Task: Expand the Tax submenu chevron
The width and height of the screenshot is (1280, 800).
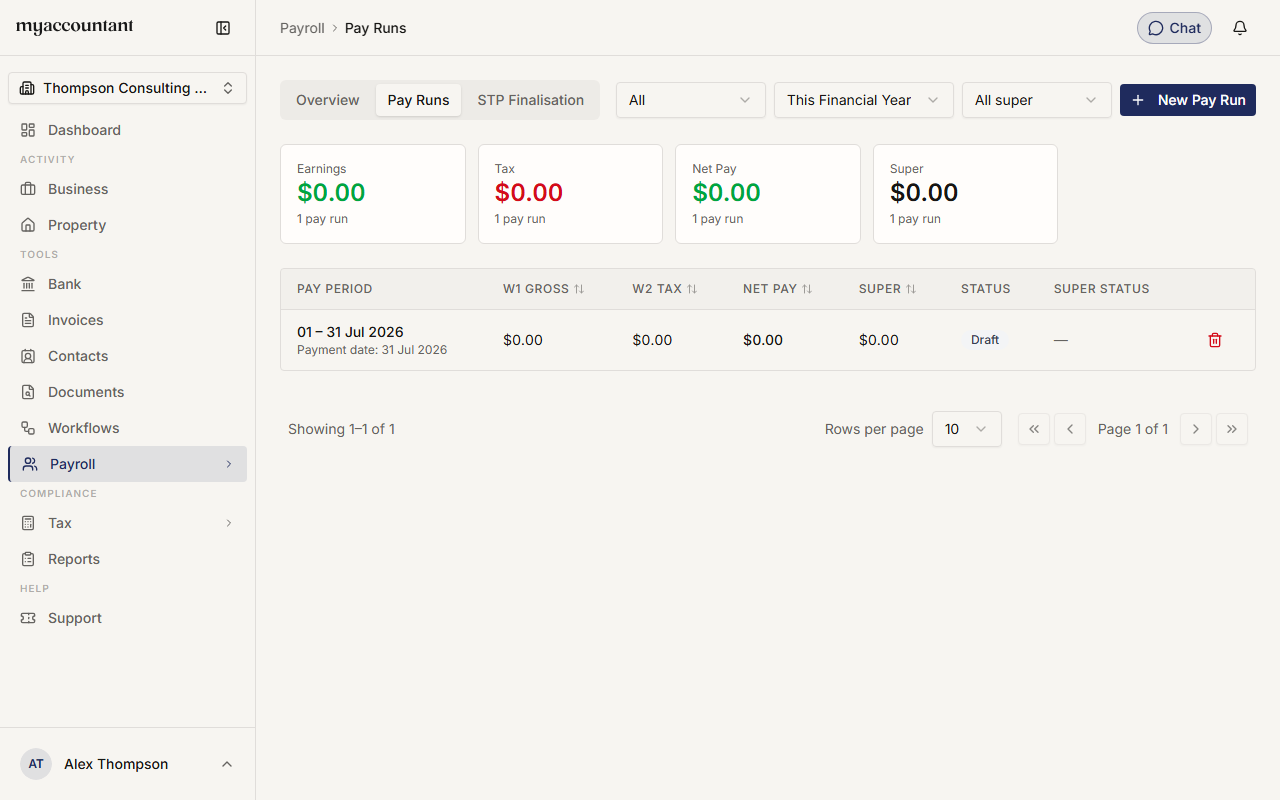Action: (x=229, y=523)
